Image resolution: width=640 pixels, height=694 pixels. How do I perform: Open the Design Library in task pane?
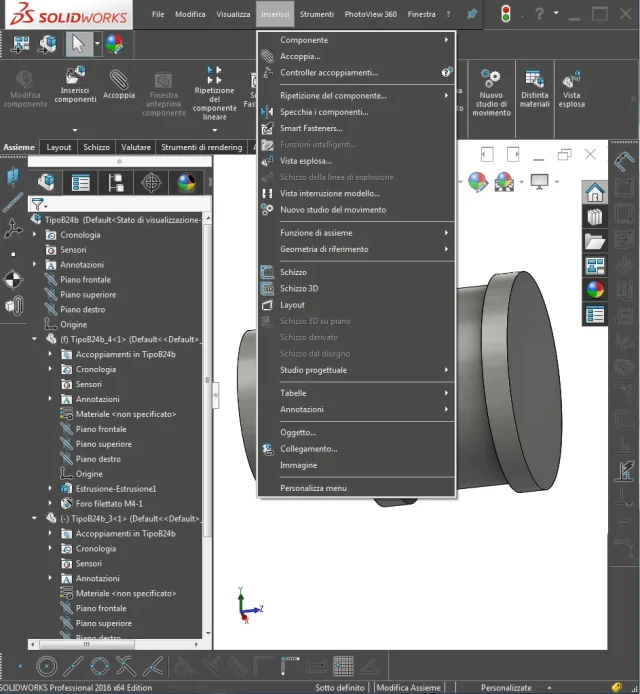pyautogui.click(x=595, y=216)
